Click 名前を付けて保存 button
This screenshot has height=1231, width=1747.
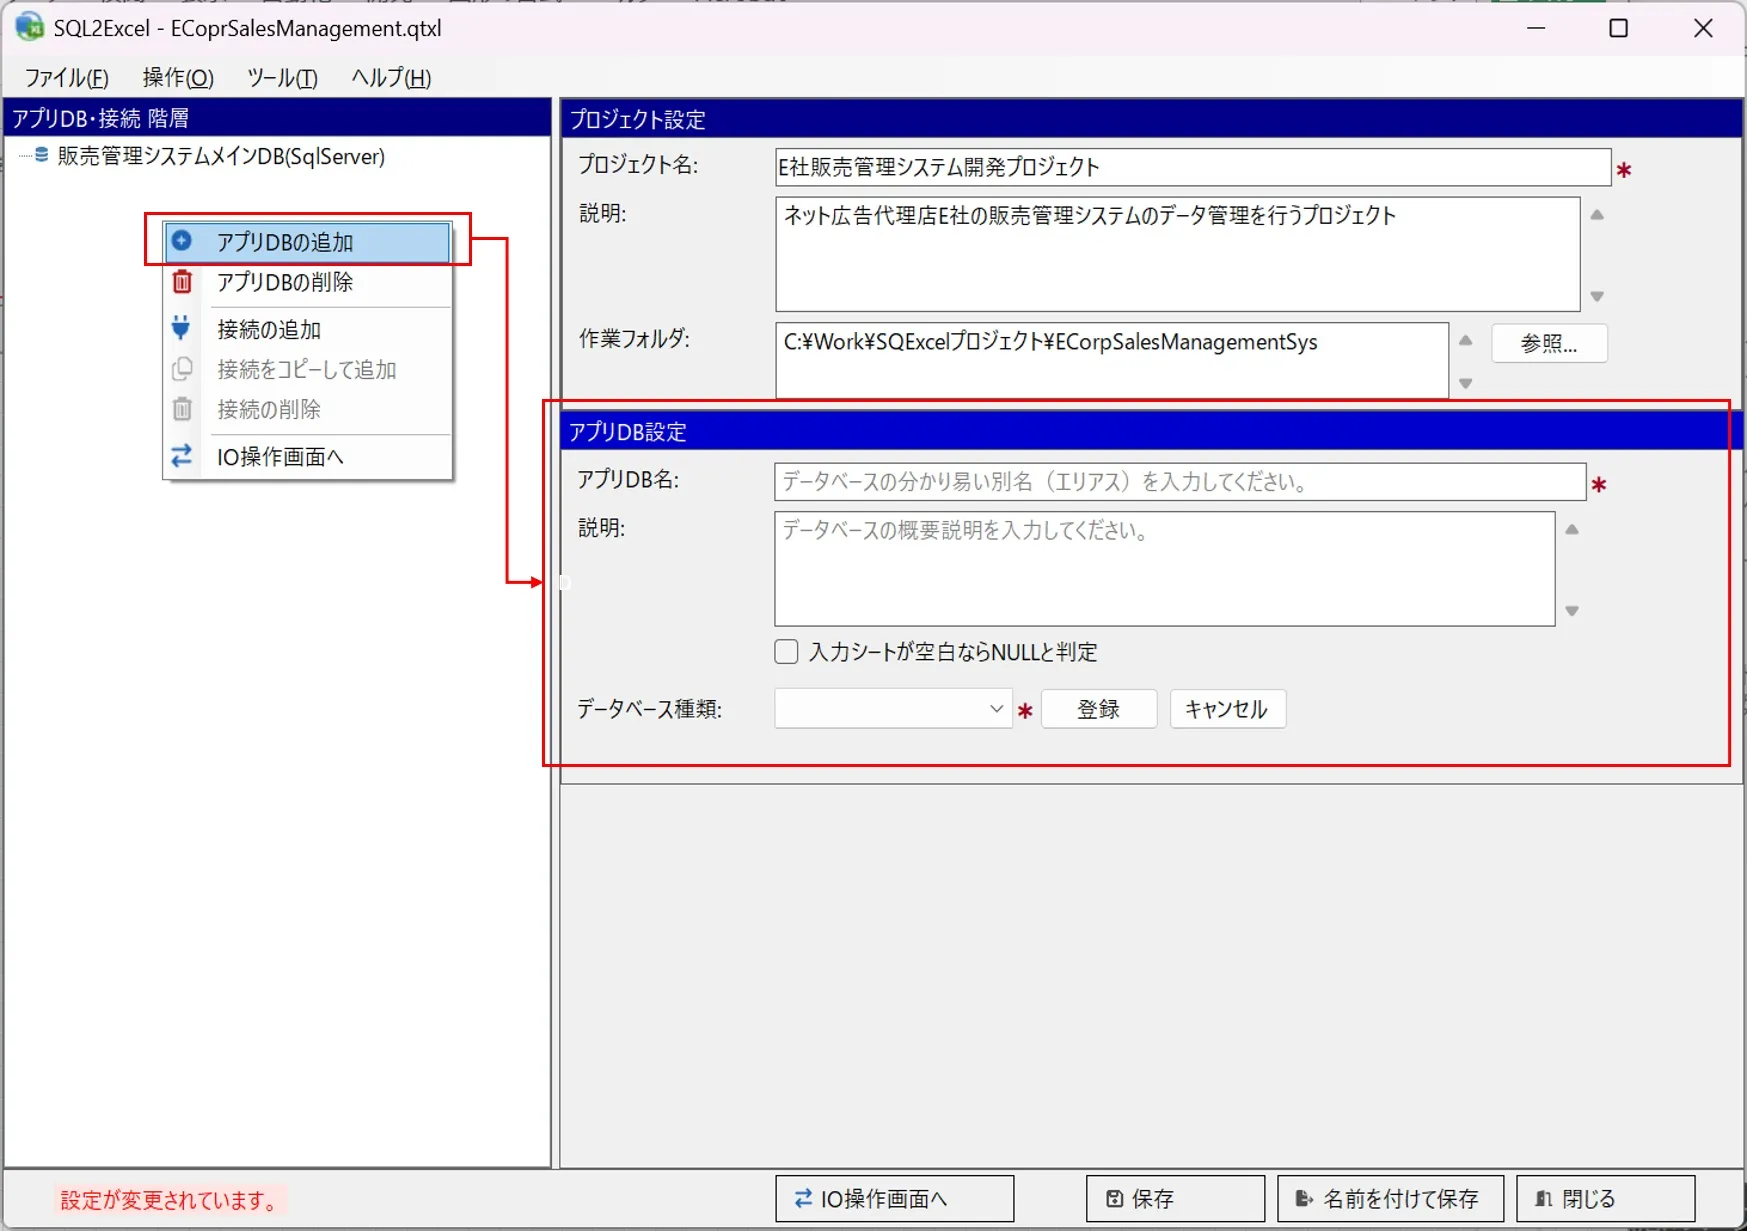point(1390,1198)
